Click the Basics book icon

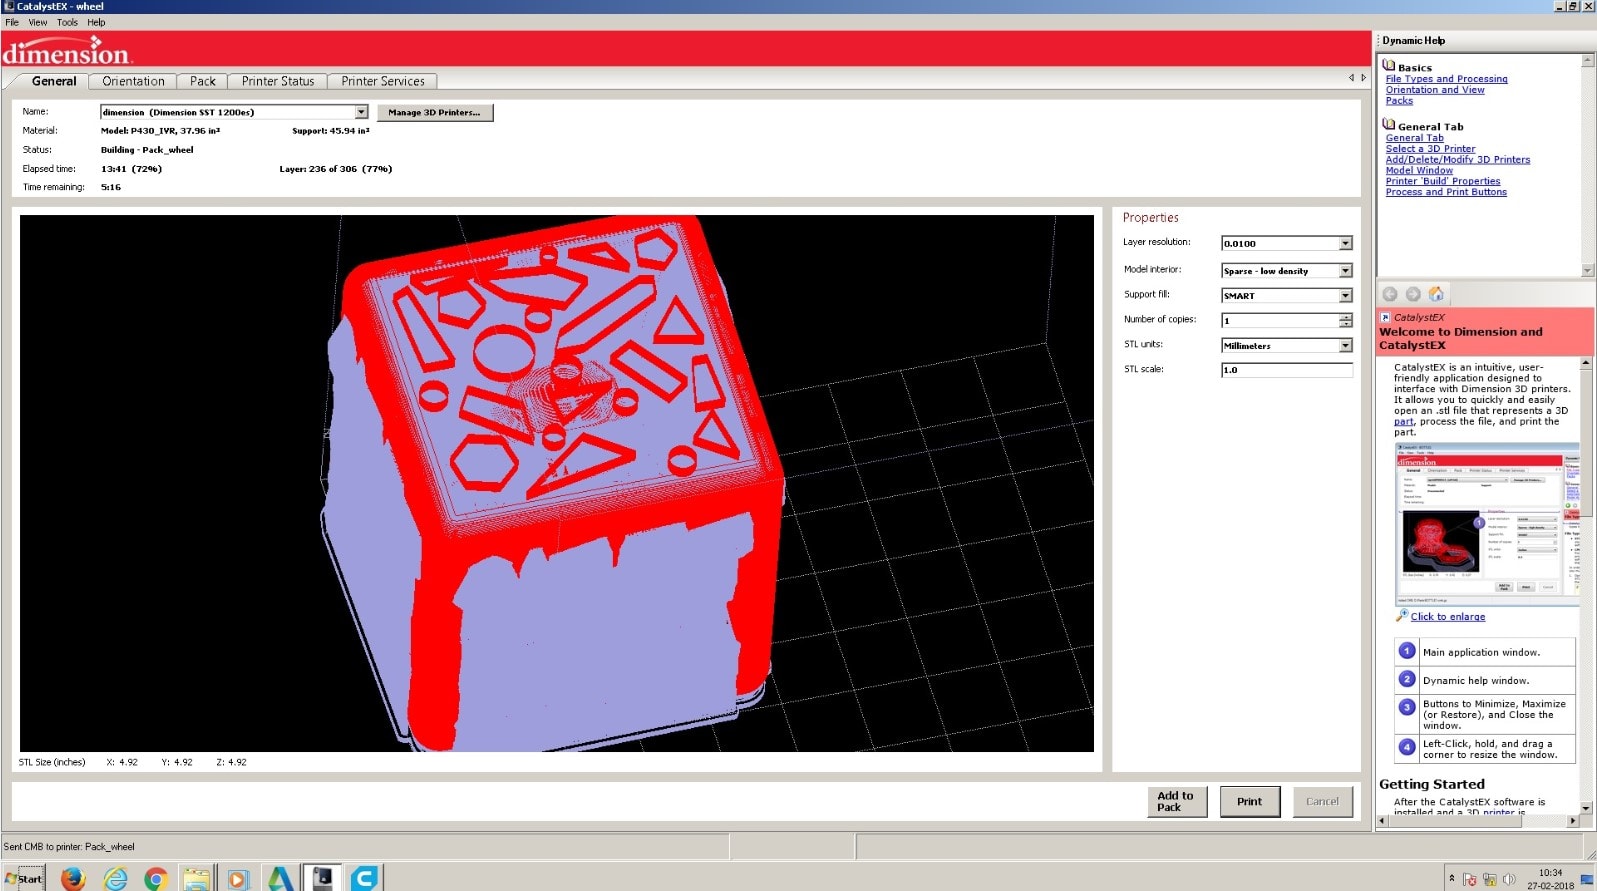pos(1389,66)
